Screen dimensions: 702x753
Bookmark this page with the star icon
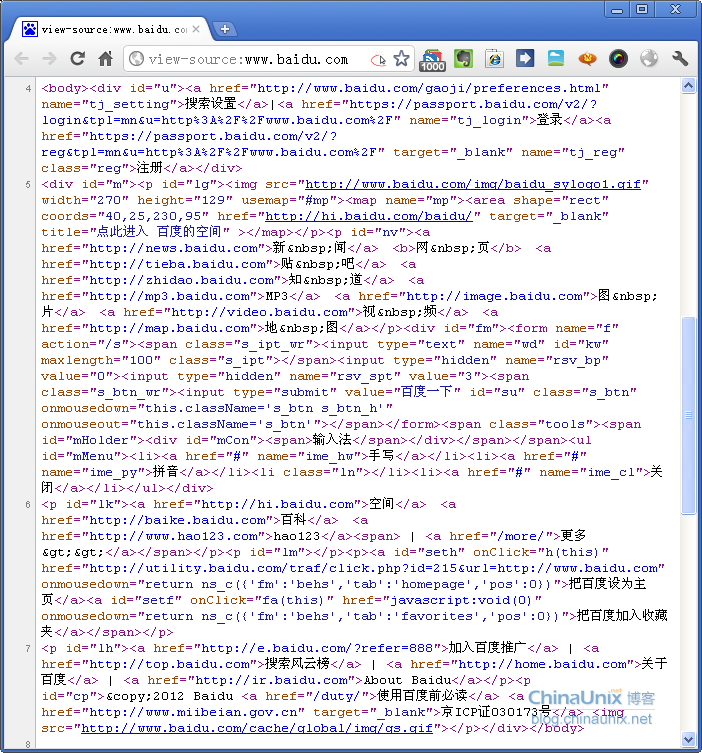(x=401, y=59)
